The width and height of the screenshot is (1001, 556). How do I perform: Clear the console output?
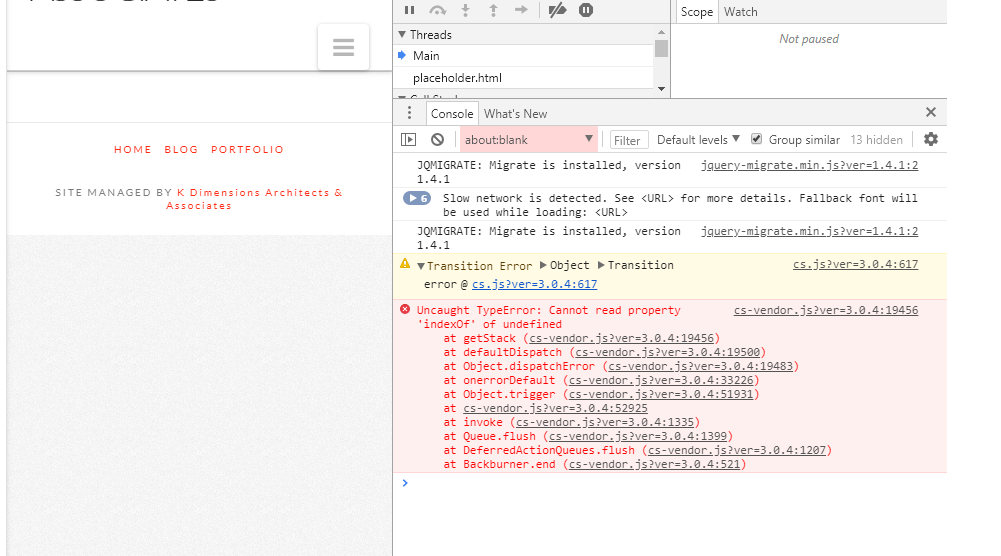coord(437,140)
